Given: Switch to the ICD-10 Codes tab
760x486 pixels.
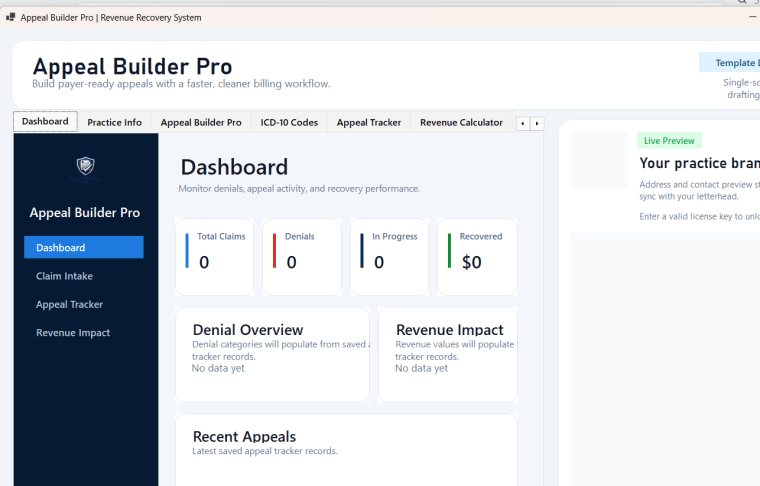Looking at the screenshot, I should pos(289,123).
